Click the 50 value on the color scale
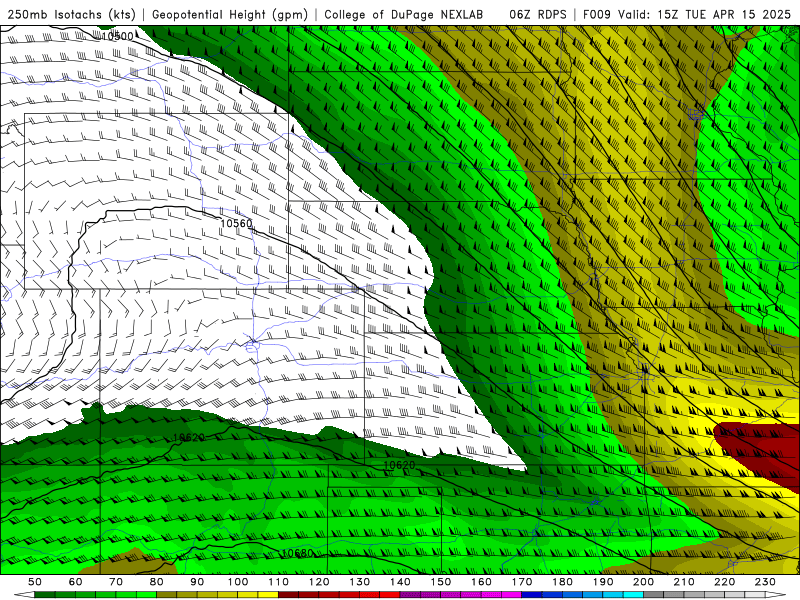Viewport: 800px width, 600px height. pos(35,582)
